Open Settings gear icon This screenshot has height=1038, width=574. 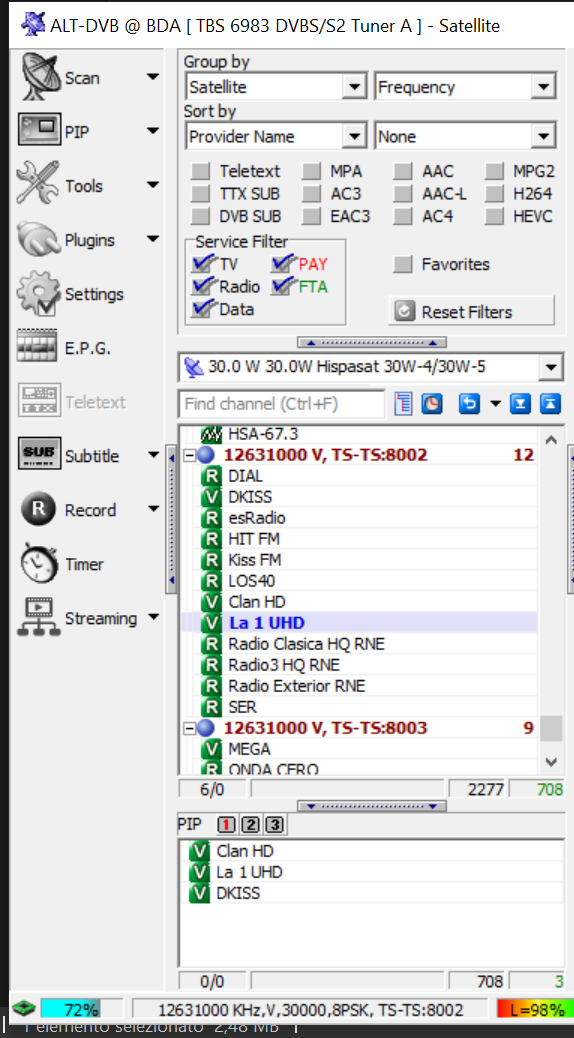39,294
